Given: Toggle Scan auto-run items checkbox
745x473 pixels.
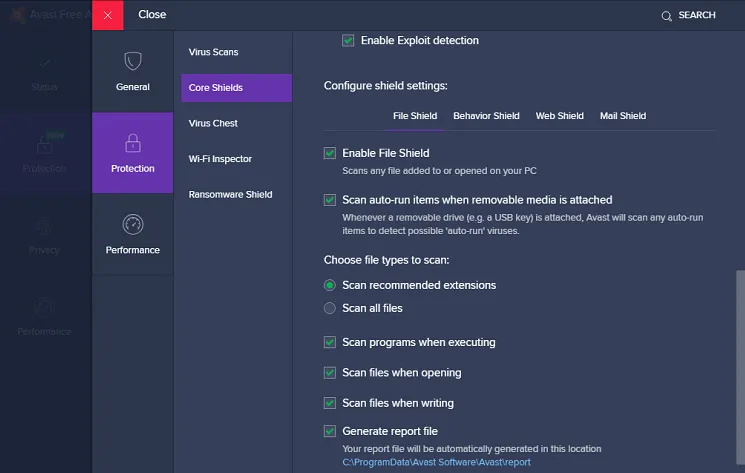Looking at the screenshot, I should pos(330,200).
